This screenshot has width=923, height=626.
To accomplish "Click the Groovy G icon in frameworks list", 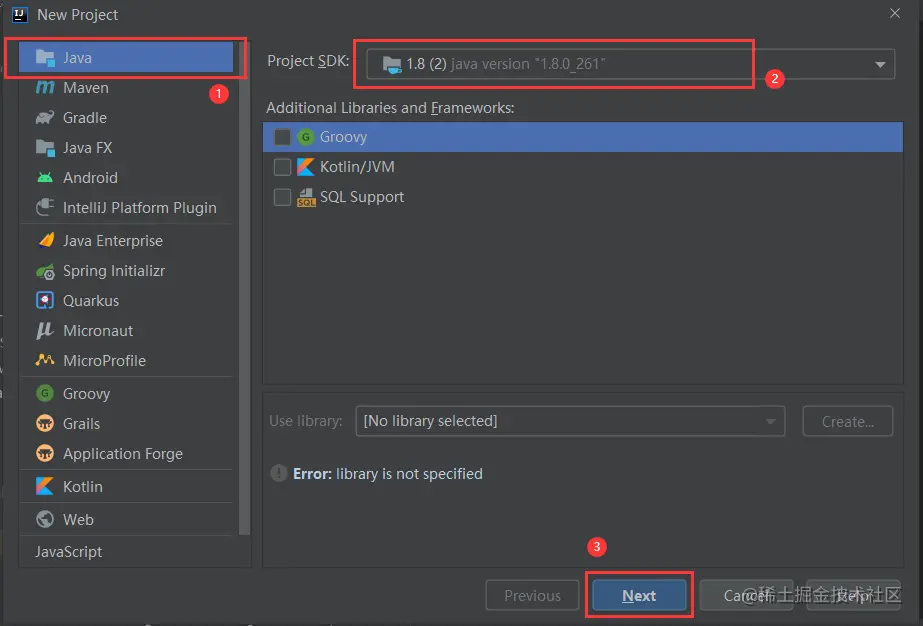I will tap(305, 137).
